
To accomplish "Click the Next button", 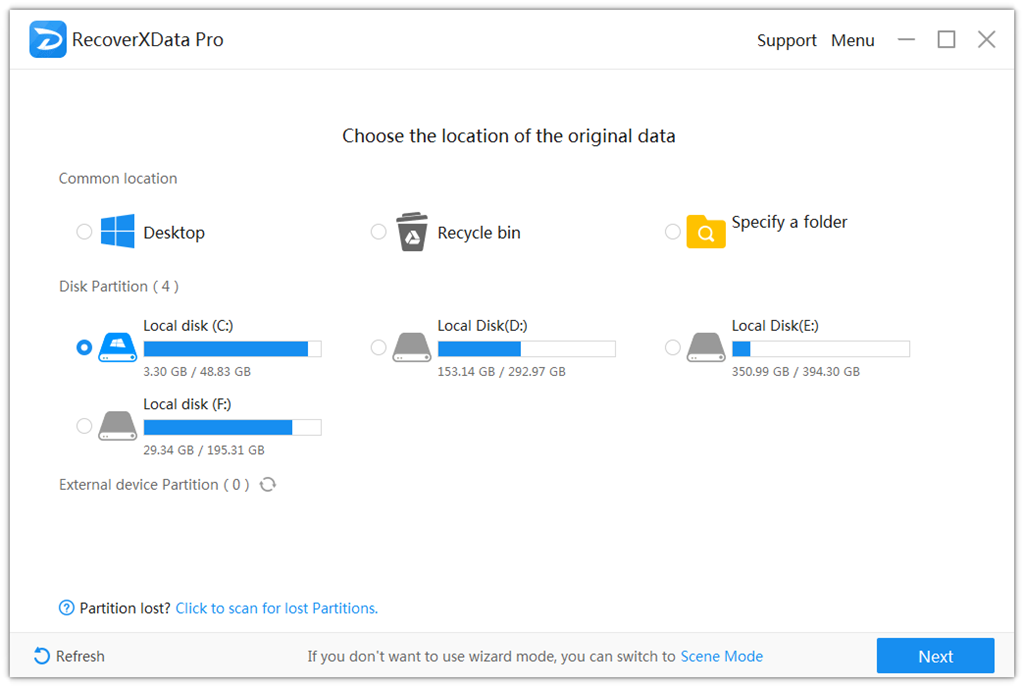I will pos(935,656).
